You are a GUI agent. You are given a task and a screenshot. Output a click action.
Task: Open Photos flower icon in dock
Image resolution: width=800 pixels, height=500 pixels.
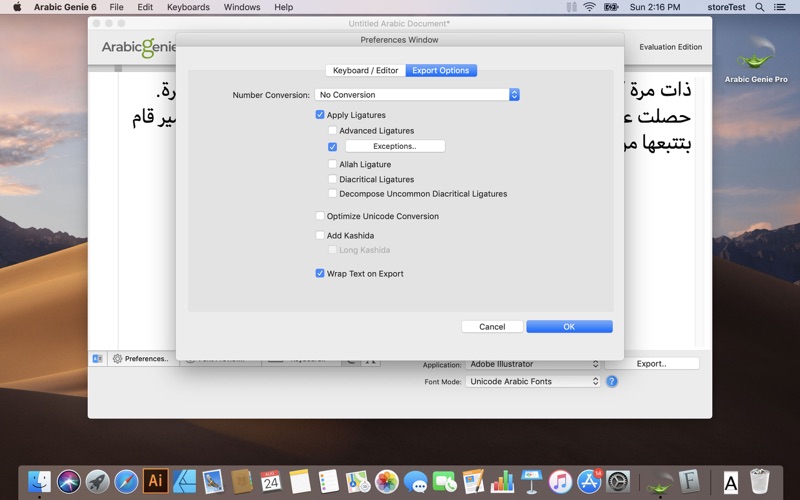pos(387,481)
